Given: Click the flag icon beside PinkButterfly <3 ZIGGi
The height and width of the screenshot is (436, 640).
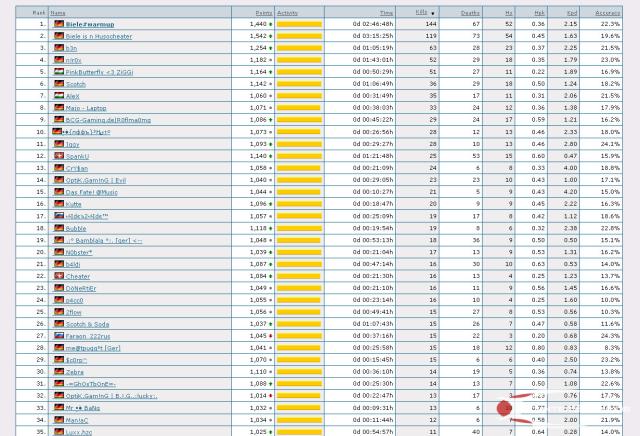Looking at the screenshot, I should tap(58, 72).
